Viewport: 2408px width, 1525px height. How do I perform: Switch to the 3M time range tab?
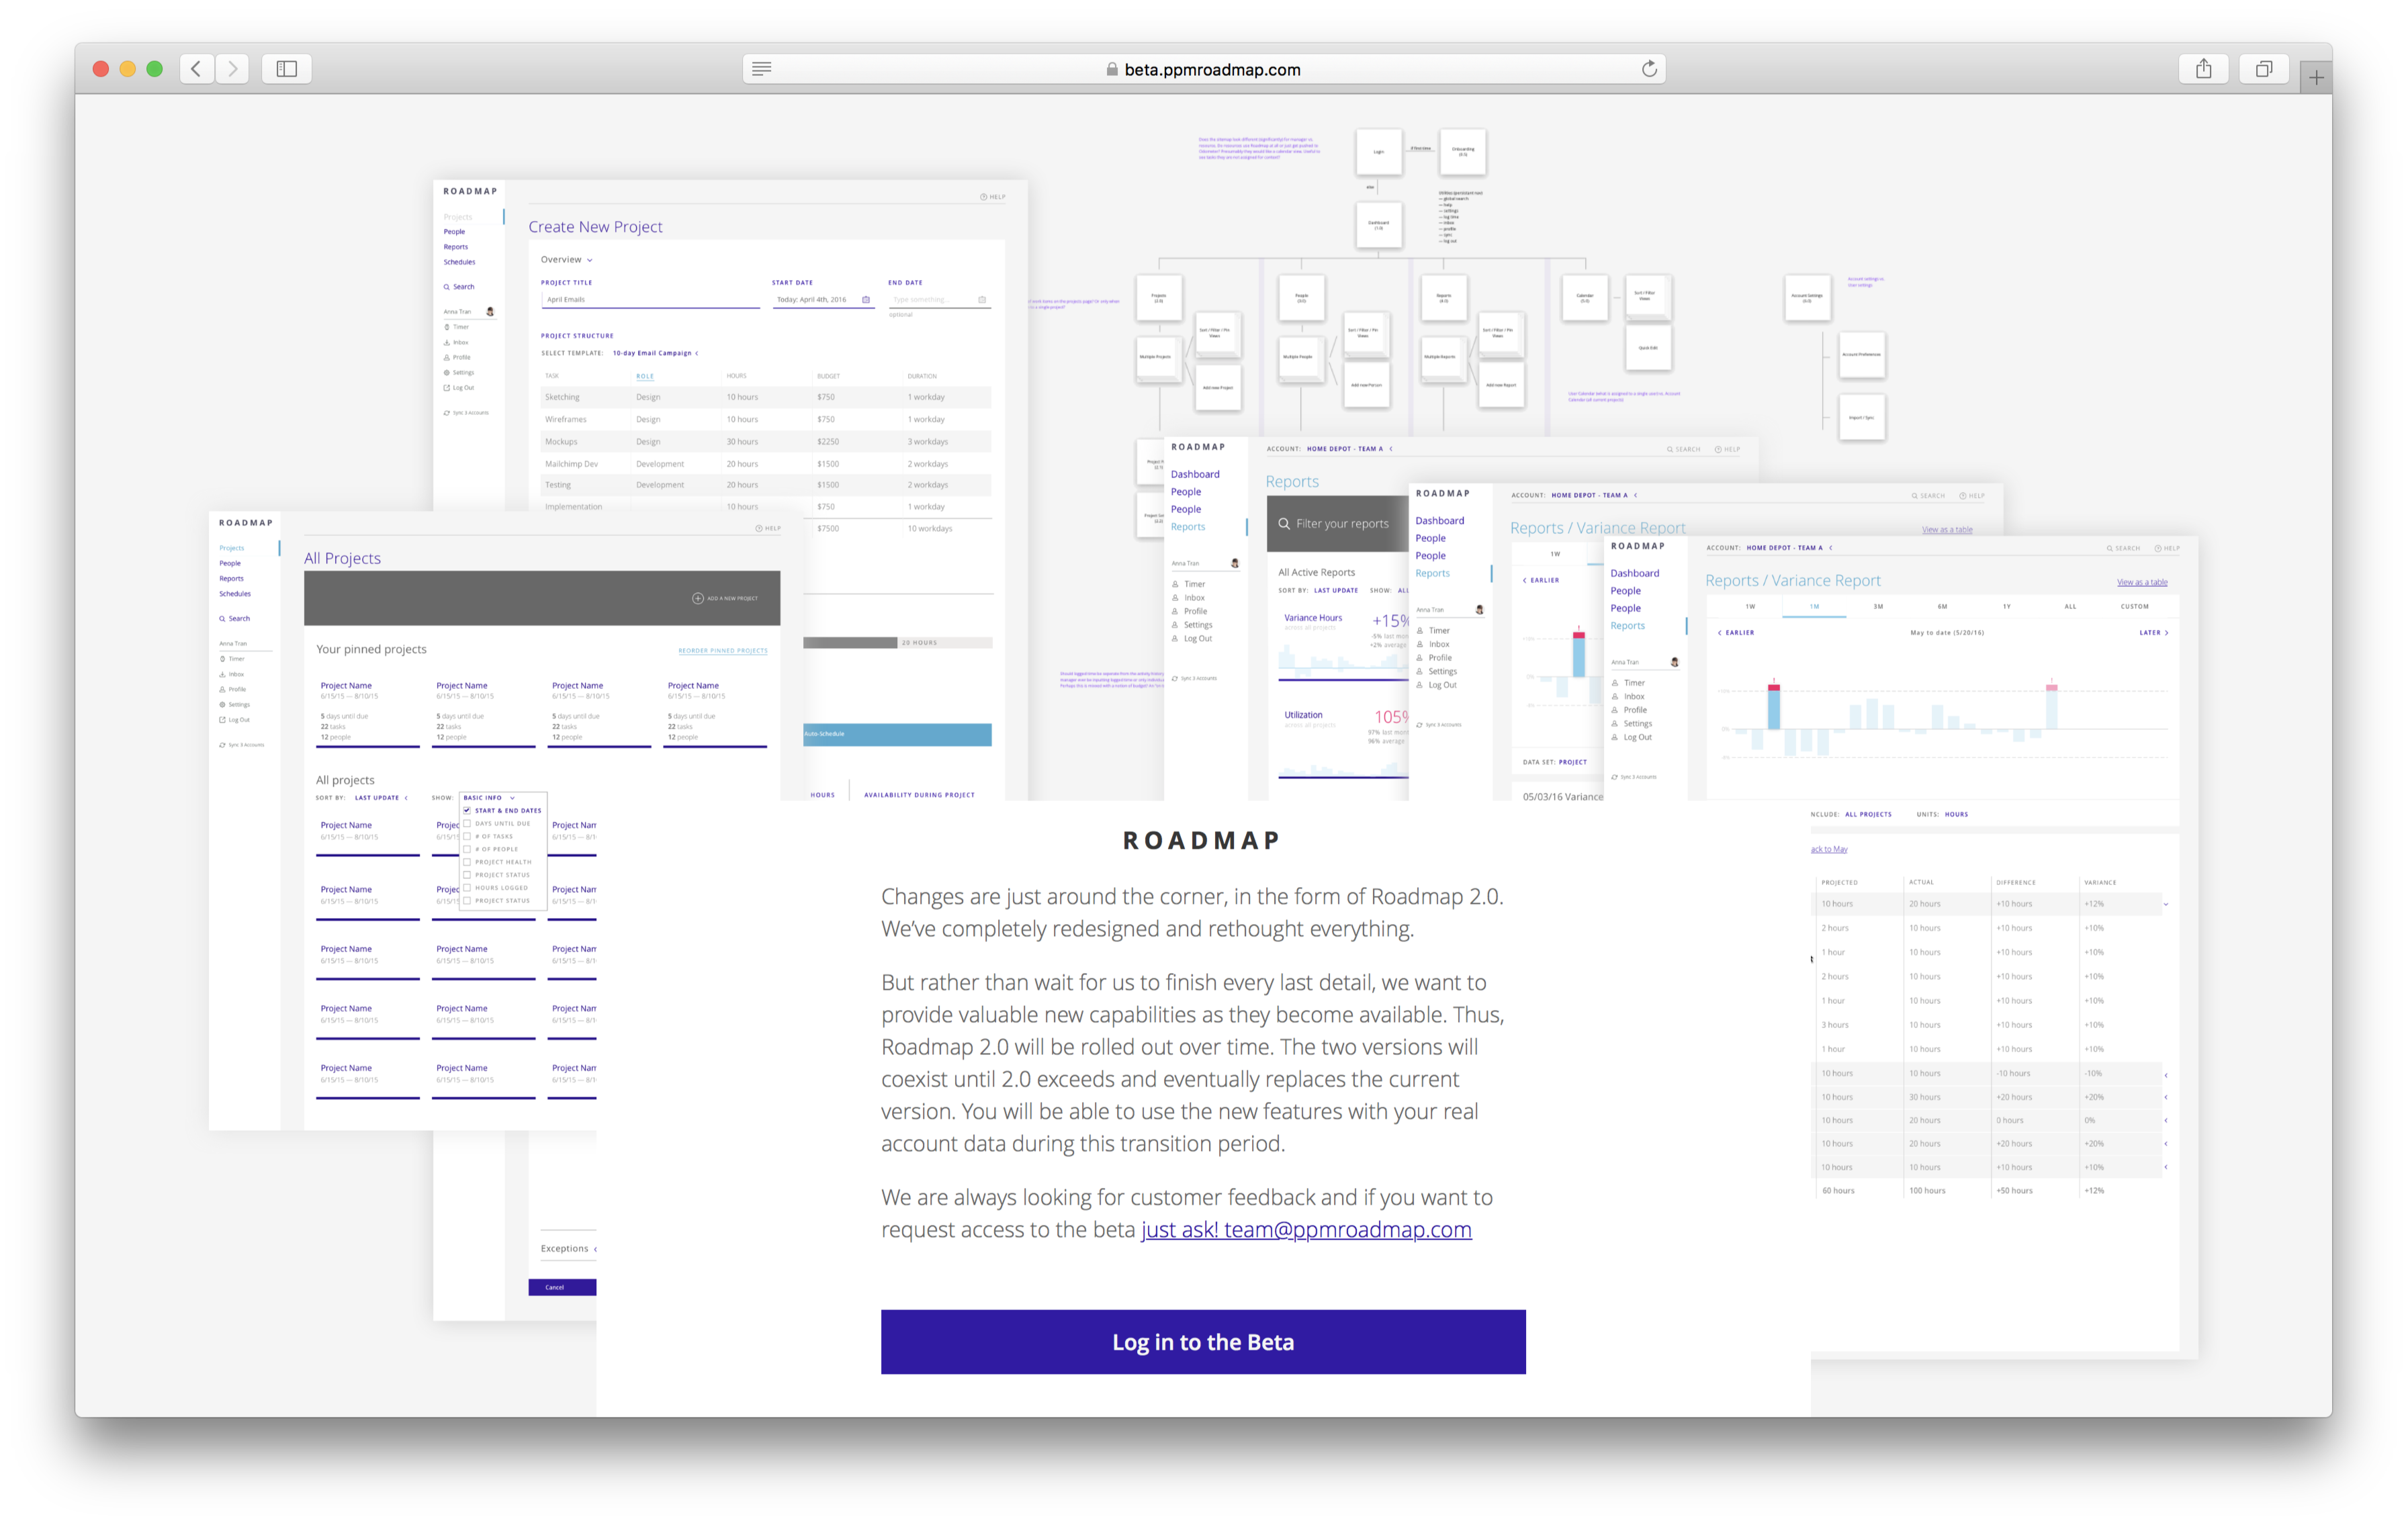tap(1878, 606)
